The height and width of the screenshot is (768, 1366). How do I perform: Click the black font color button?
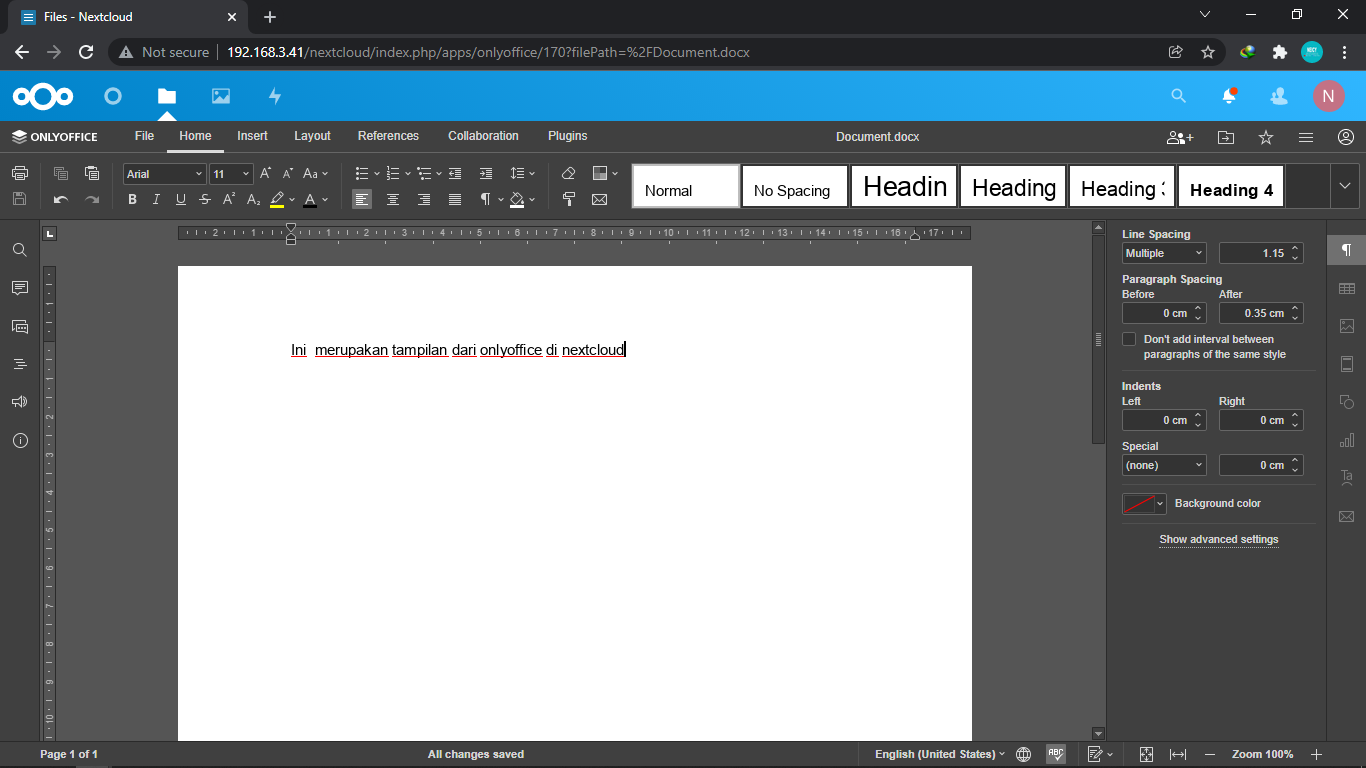tap(310, 199)
